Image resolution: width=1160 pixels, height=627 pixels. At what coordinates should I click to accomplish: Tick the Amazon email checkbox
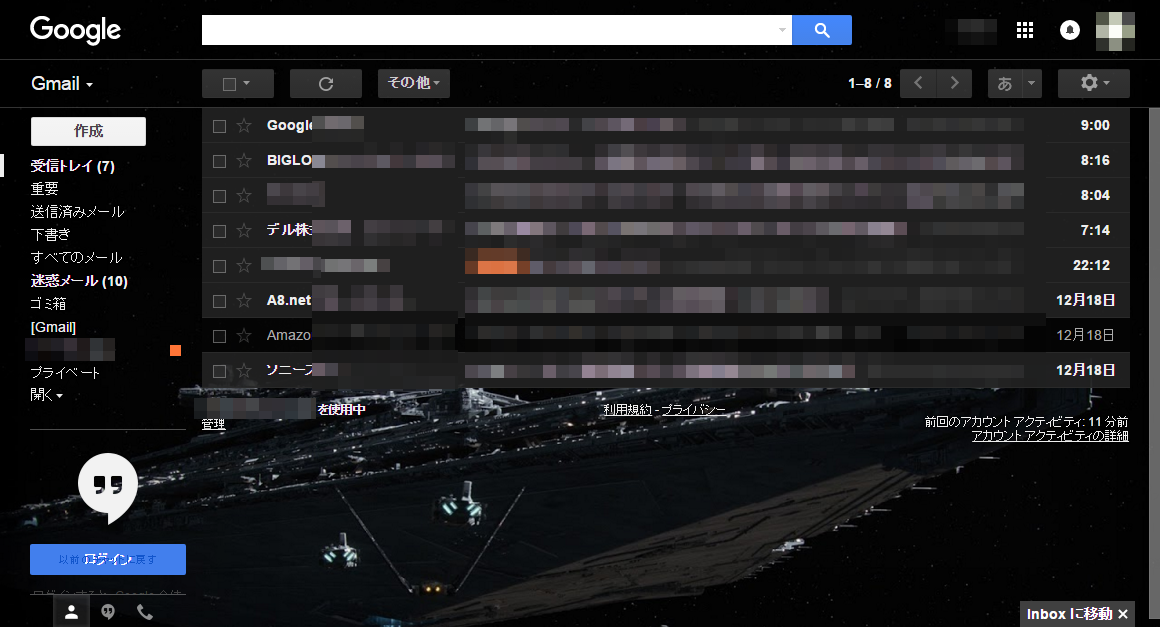(219, 336)
